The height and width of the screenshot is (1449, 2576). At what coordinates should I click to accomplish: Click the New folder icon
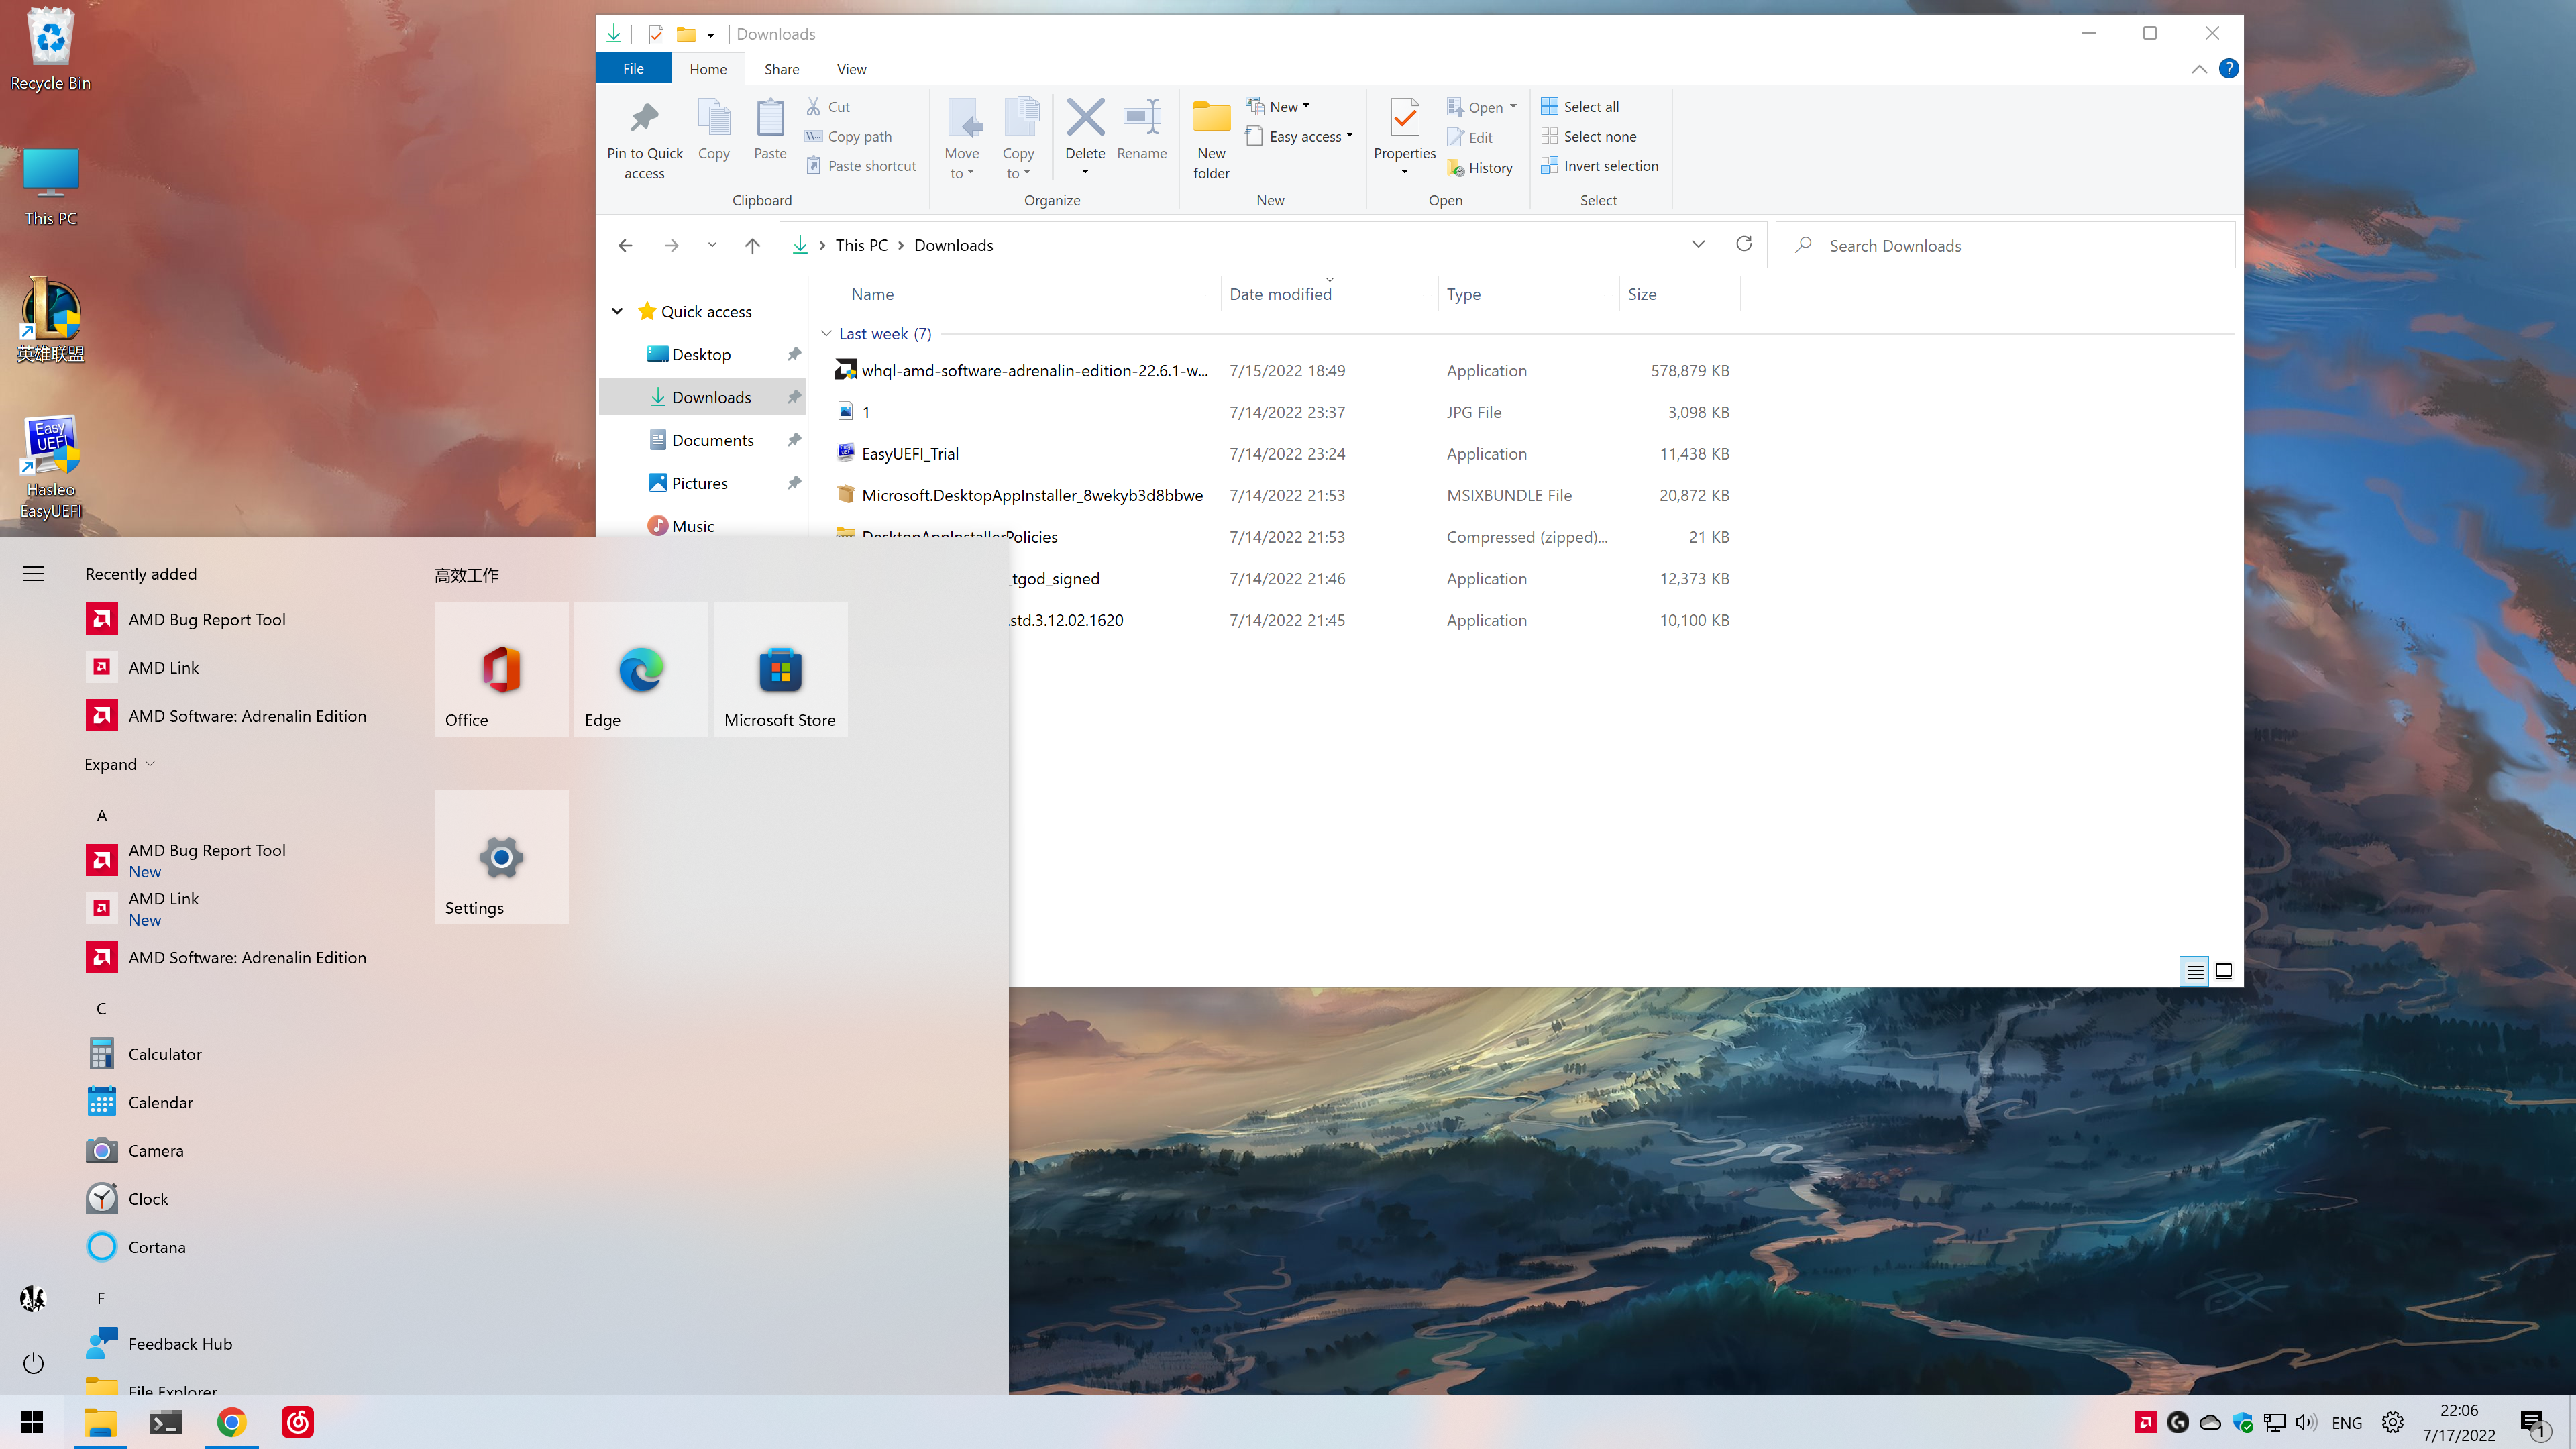point(1211,118)
